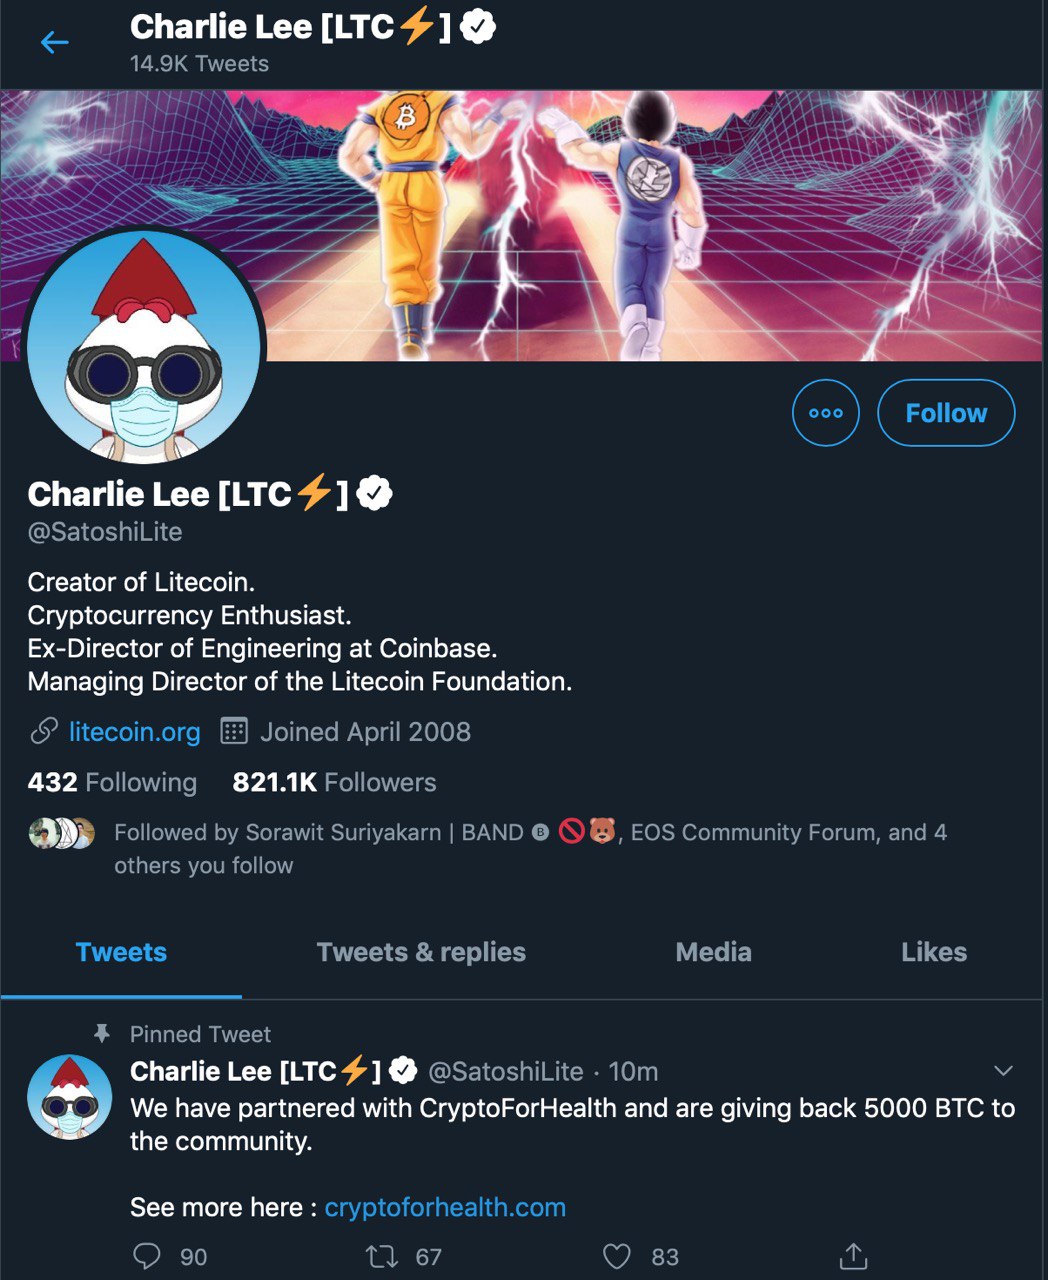Screen dimensions: 1048x1280
Task: Follow Charlie Lee
Action: 946,413
